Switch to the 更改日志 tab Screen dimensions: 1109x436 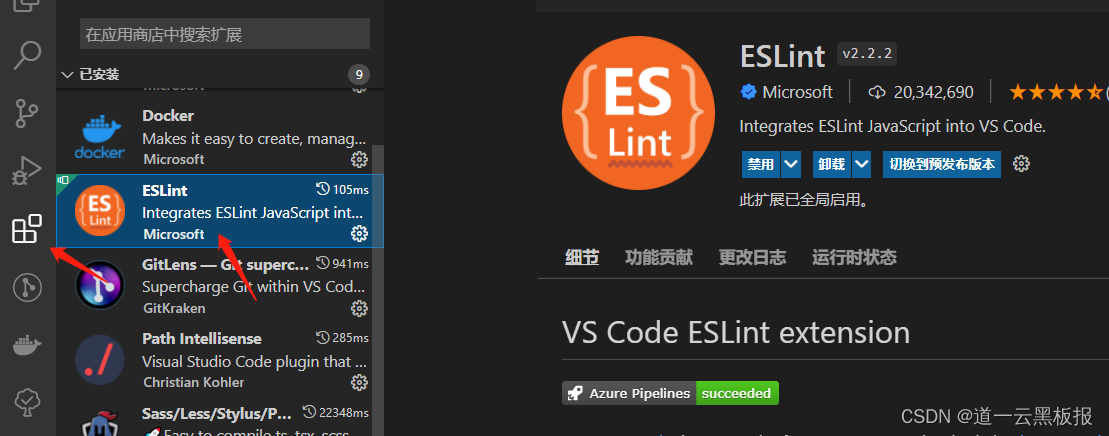752,257
